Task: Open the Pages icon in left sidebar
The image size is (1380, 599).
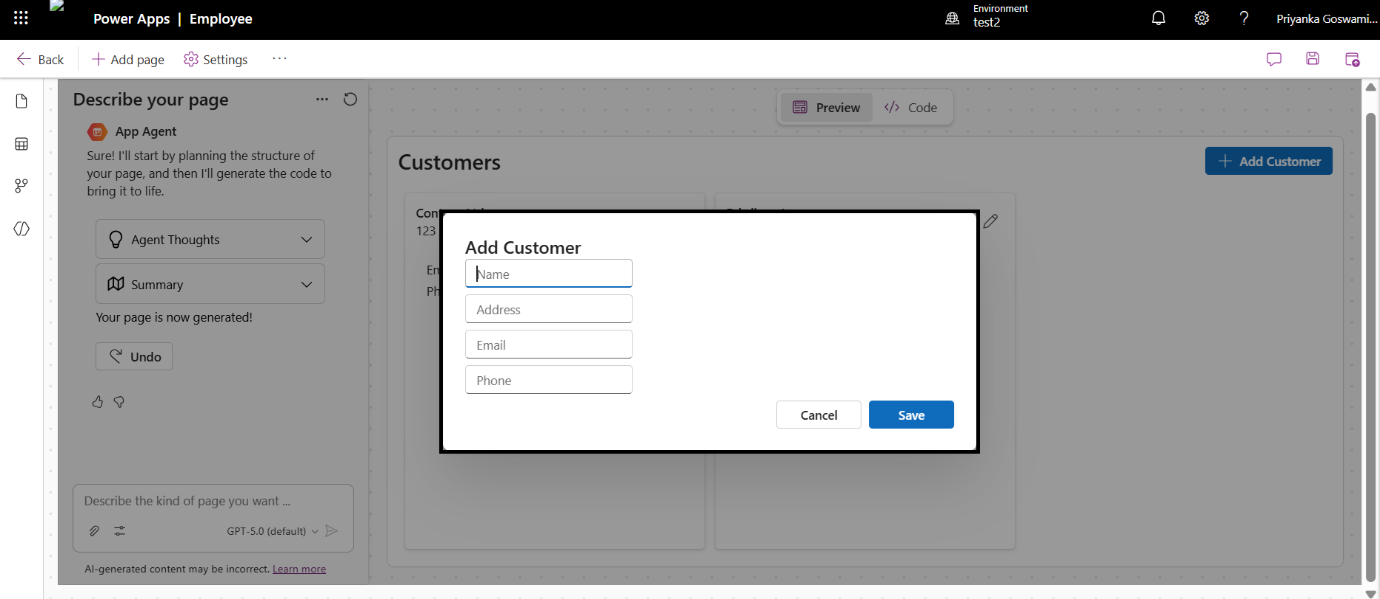Action: coord(21,101)
